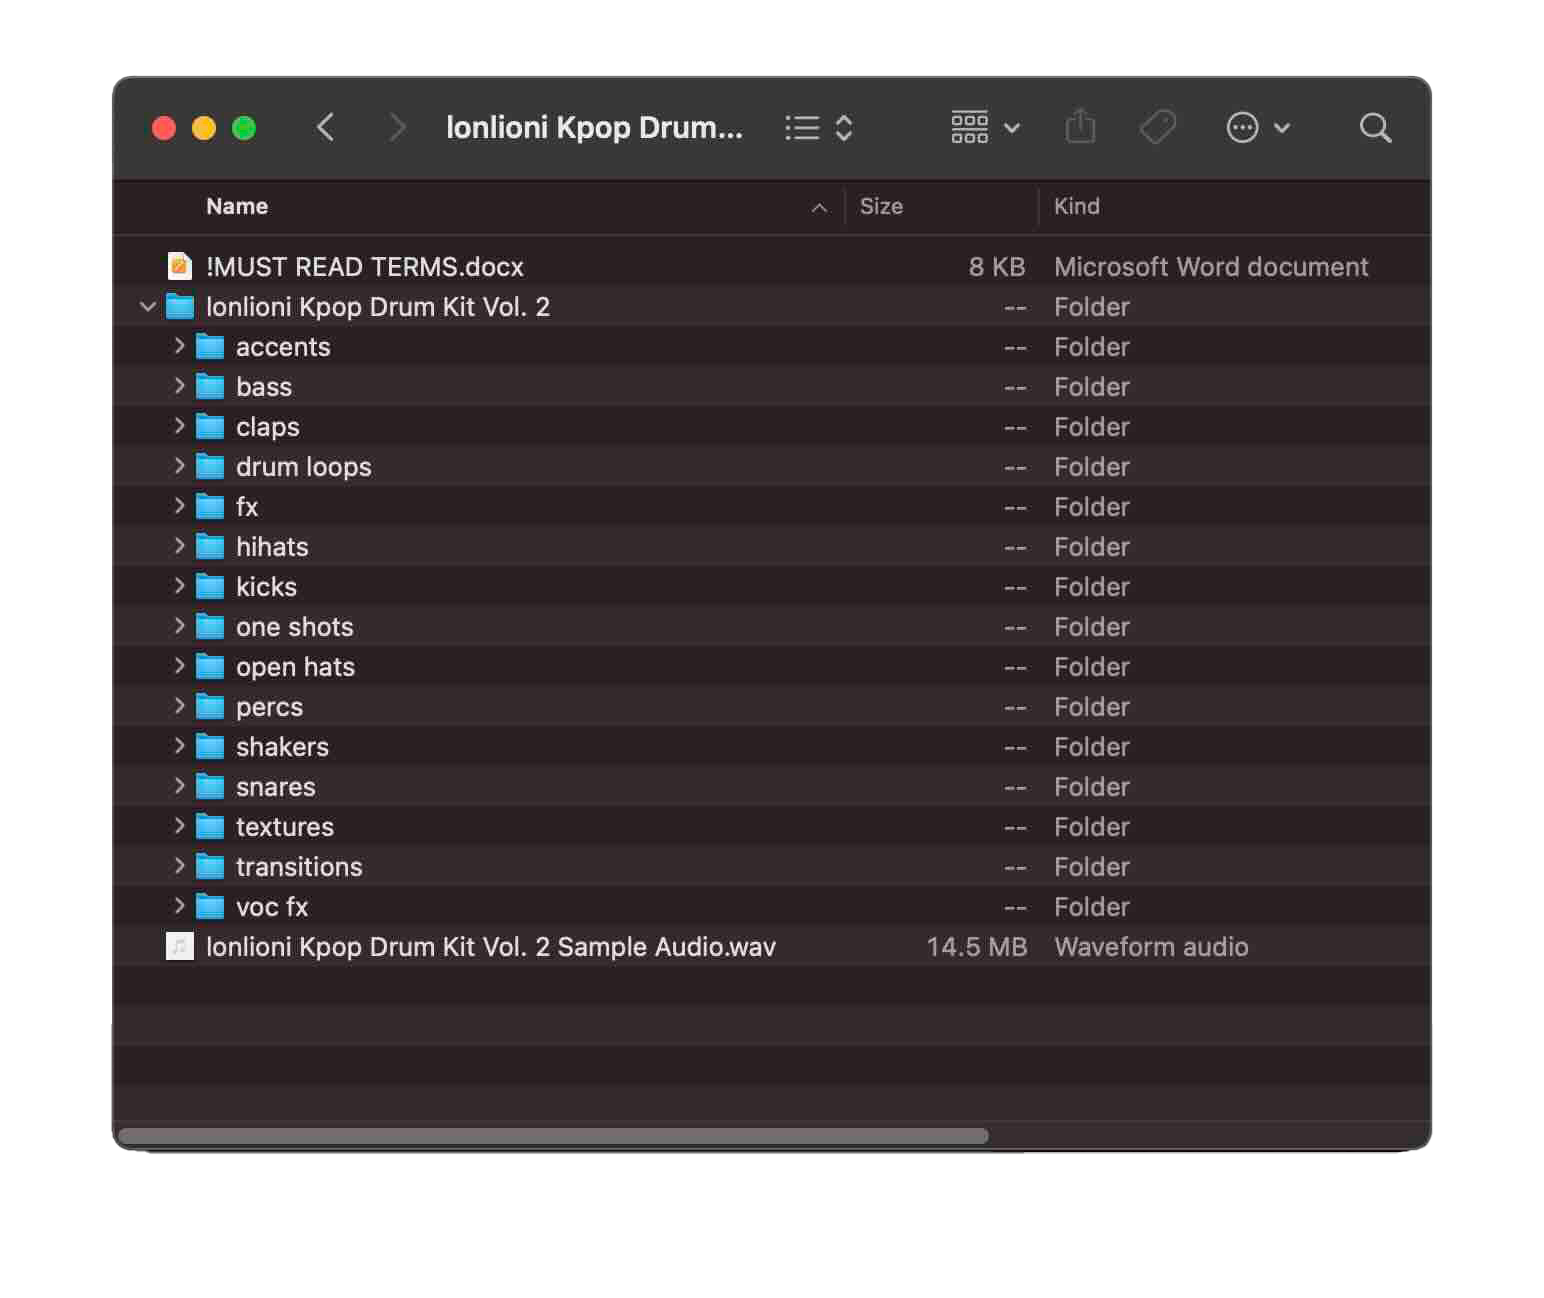Screen dimensions: 1544x1298
Task: Click the Share icon in toolbar
Action: point(1080,128)
